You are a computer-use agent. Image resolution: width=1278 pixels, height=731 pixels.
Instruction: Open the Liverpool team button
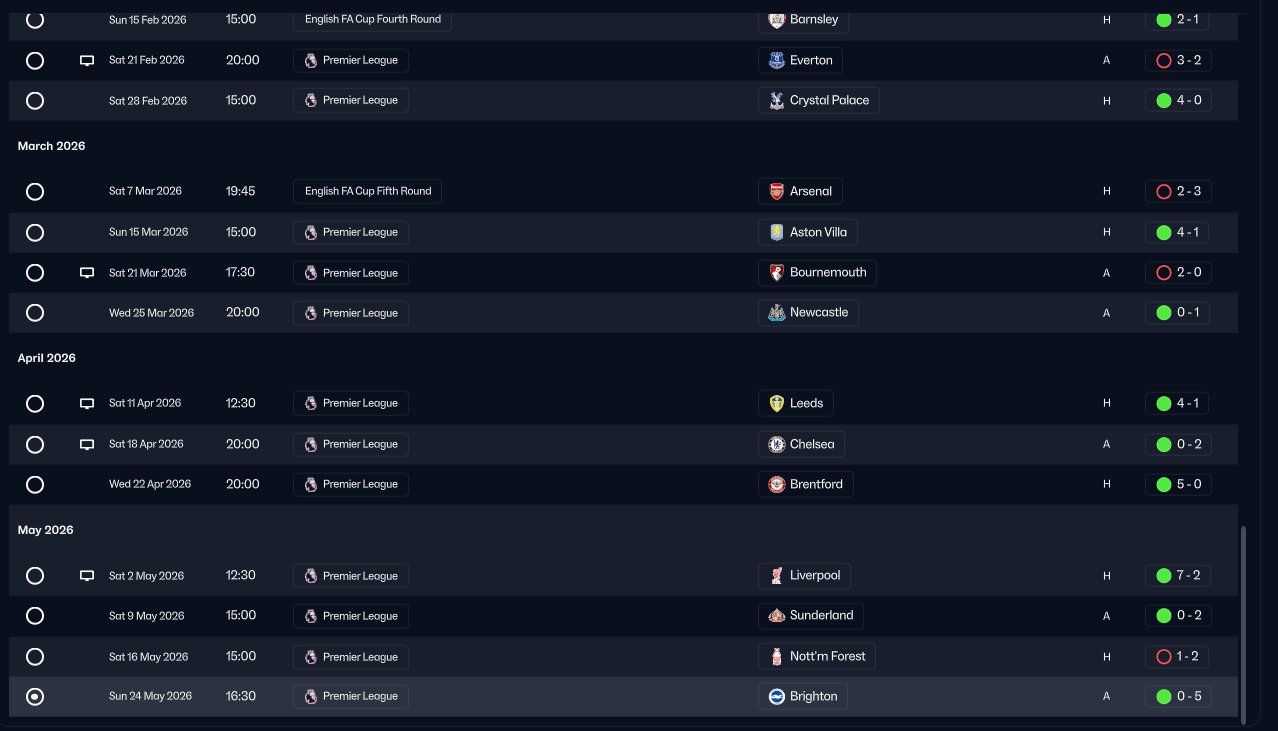click(x=804, y=576)
